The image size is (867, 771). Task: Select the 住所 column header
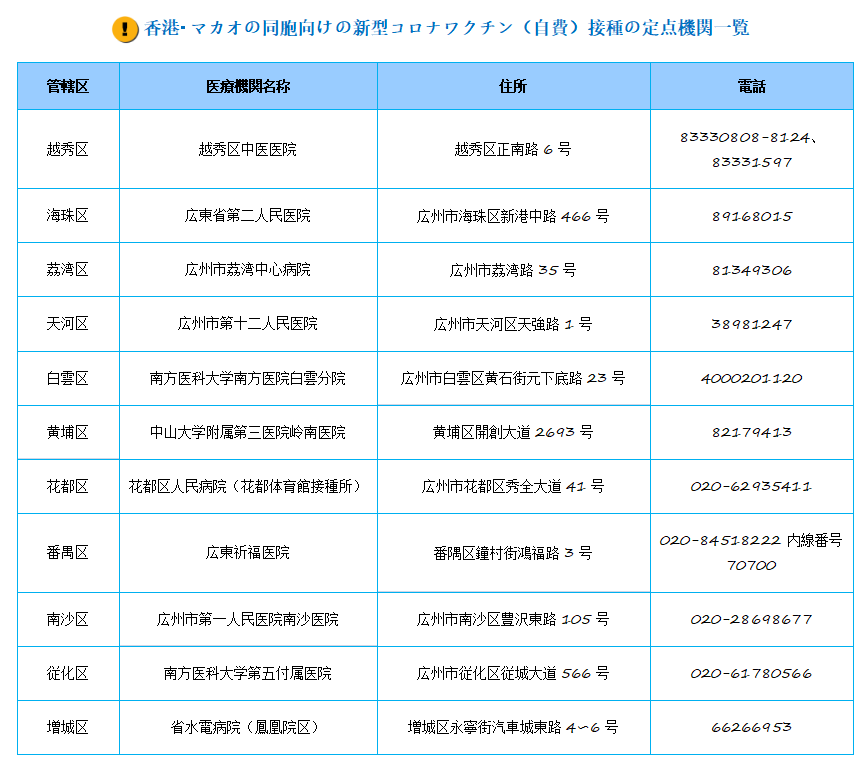coord(513,86)
